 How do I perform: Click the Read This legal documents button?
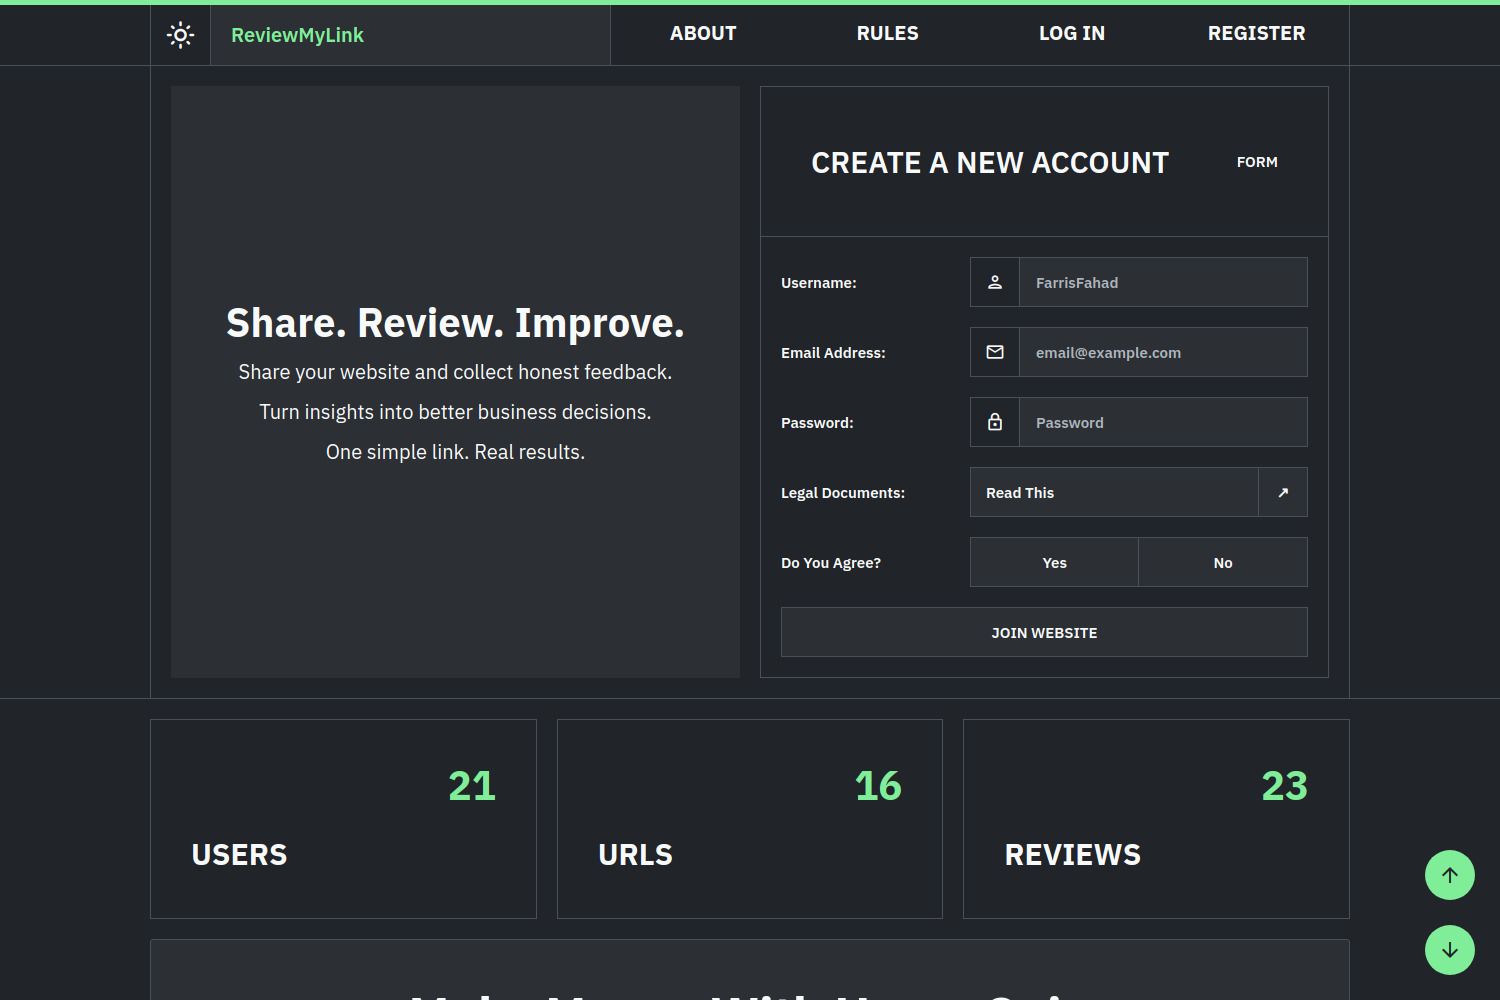tap(1114, 492)
